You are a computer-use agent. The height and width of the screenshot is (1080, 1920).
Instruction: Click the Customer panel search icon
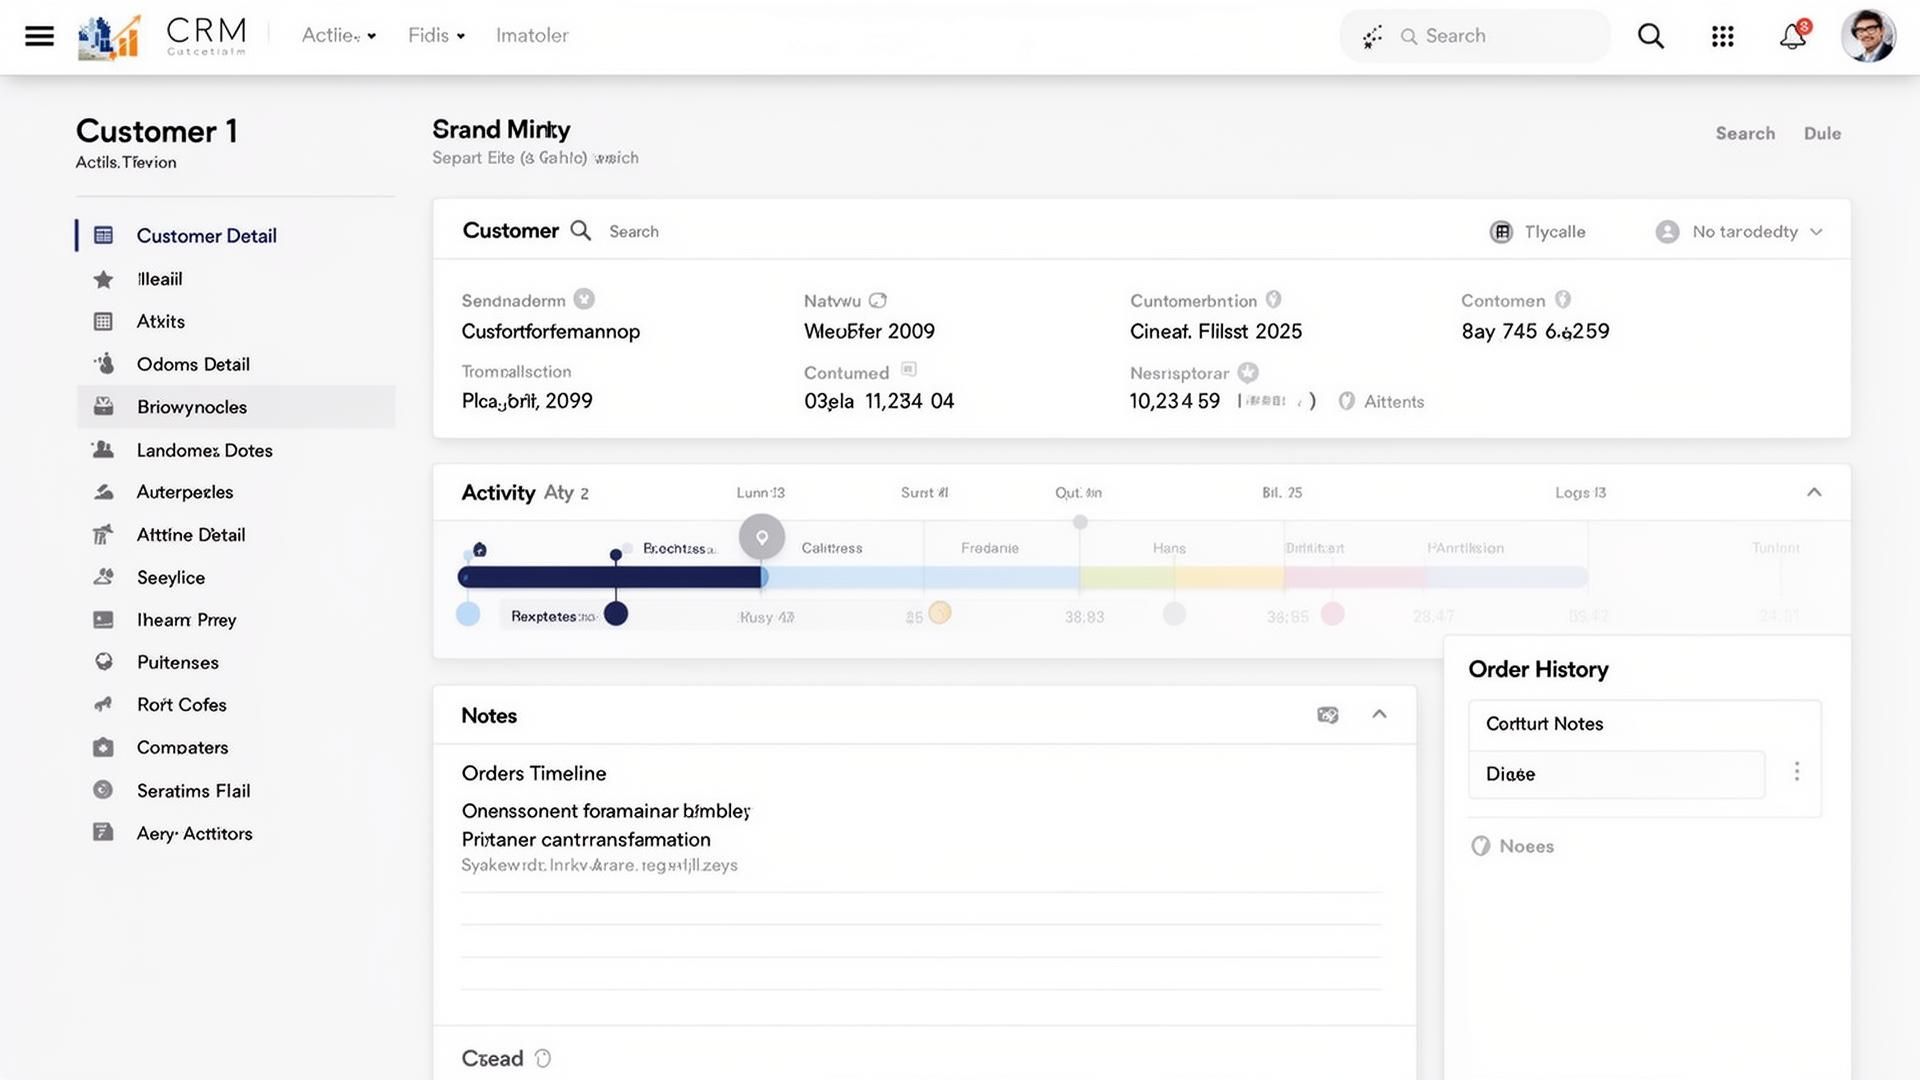point(580,231)
